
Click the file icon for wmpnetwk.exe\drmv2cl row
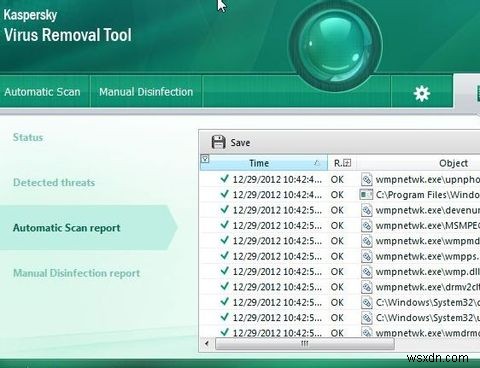pos(367,287)
